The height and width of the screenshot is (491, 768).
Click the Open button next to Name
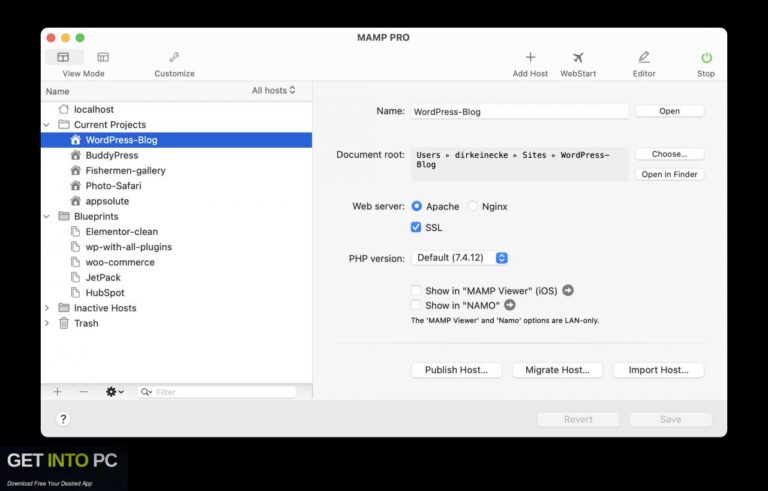click(669, 111)
